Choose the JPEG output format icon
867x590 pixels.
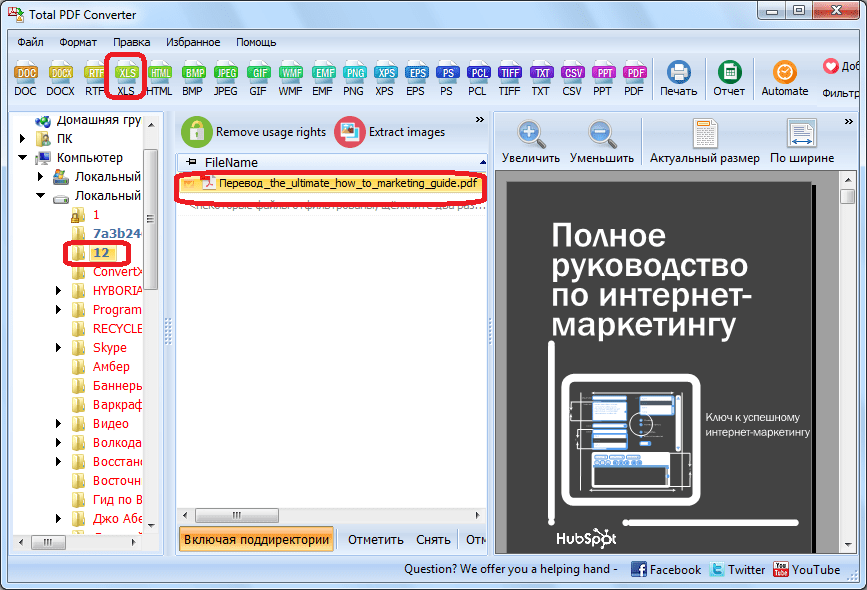pos(226,74)
